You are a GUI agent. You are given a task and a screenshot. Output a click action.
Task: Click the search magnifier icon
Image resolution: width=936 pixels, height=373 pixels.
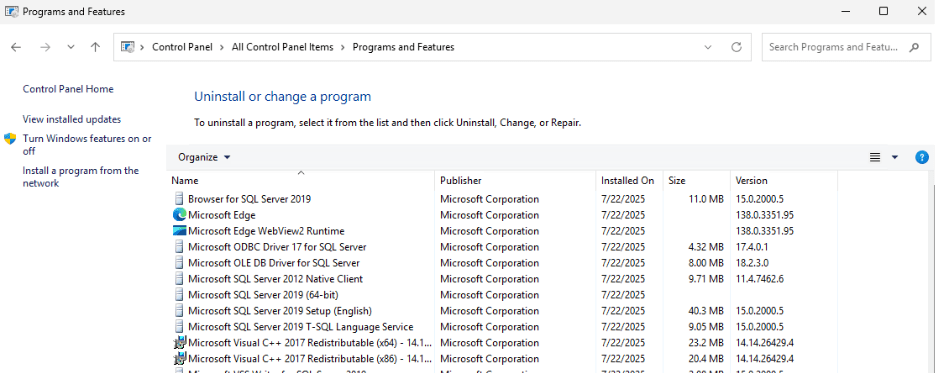[x=914, y=47]
